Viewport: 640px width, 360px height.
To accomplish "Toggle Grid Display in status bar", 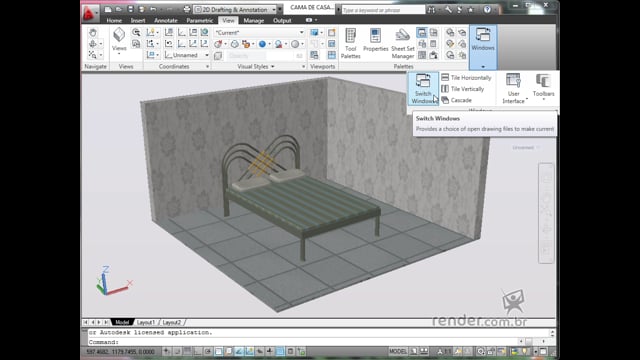I will coord(187,351).
